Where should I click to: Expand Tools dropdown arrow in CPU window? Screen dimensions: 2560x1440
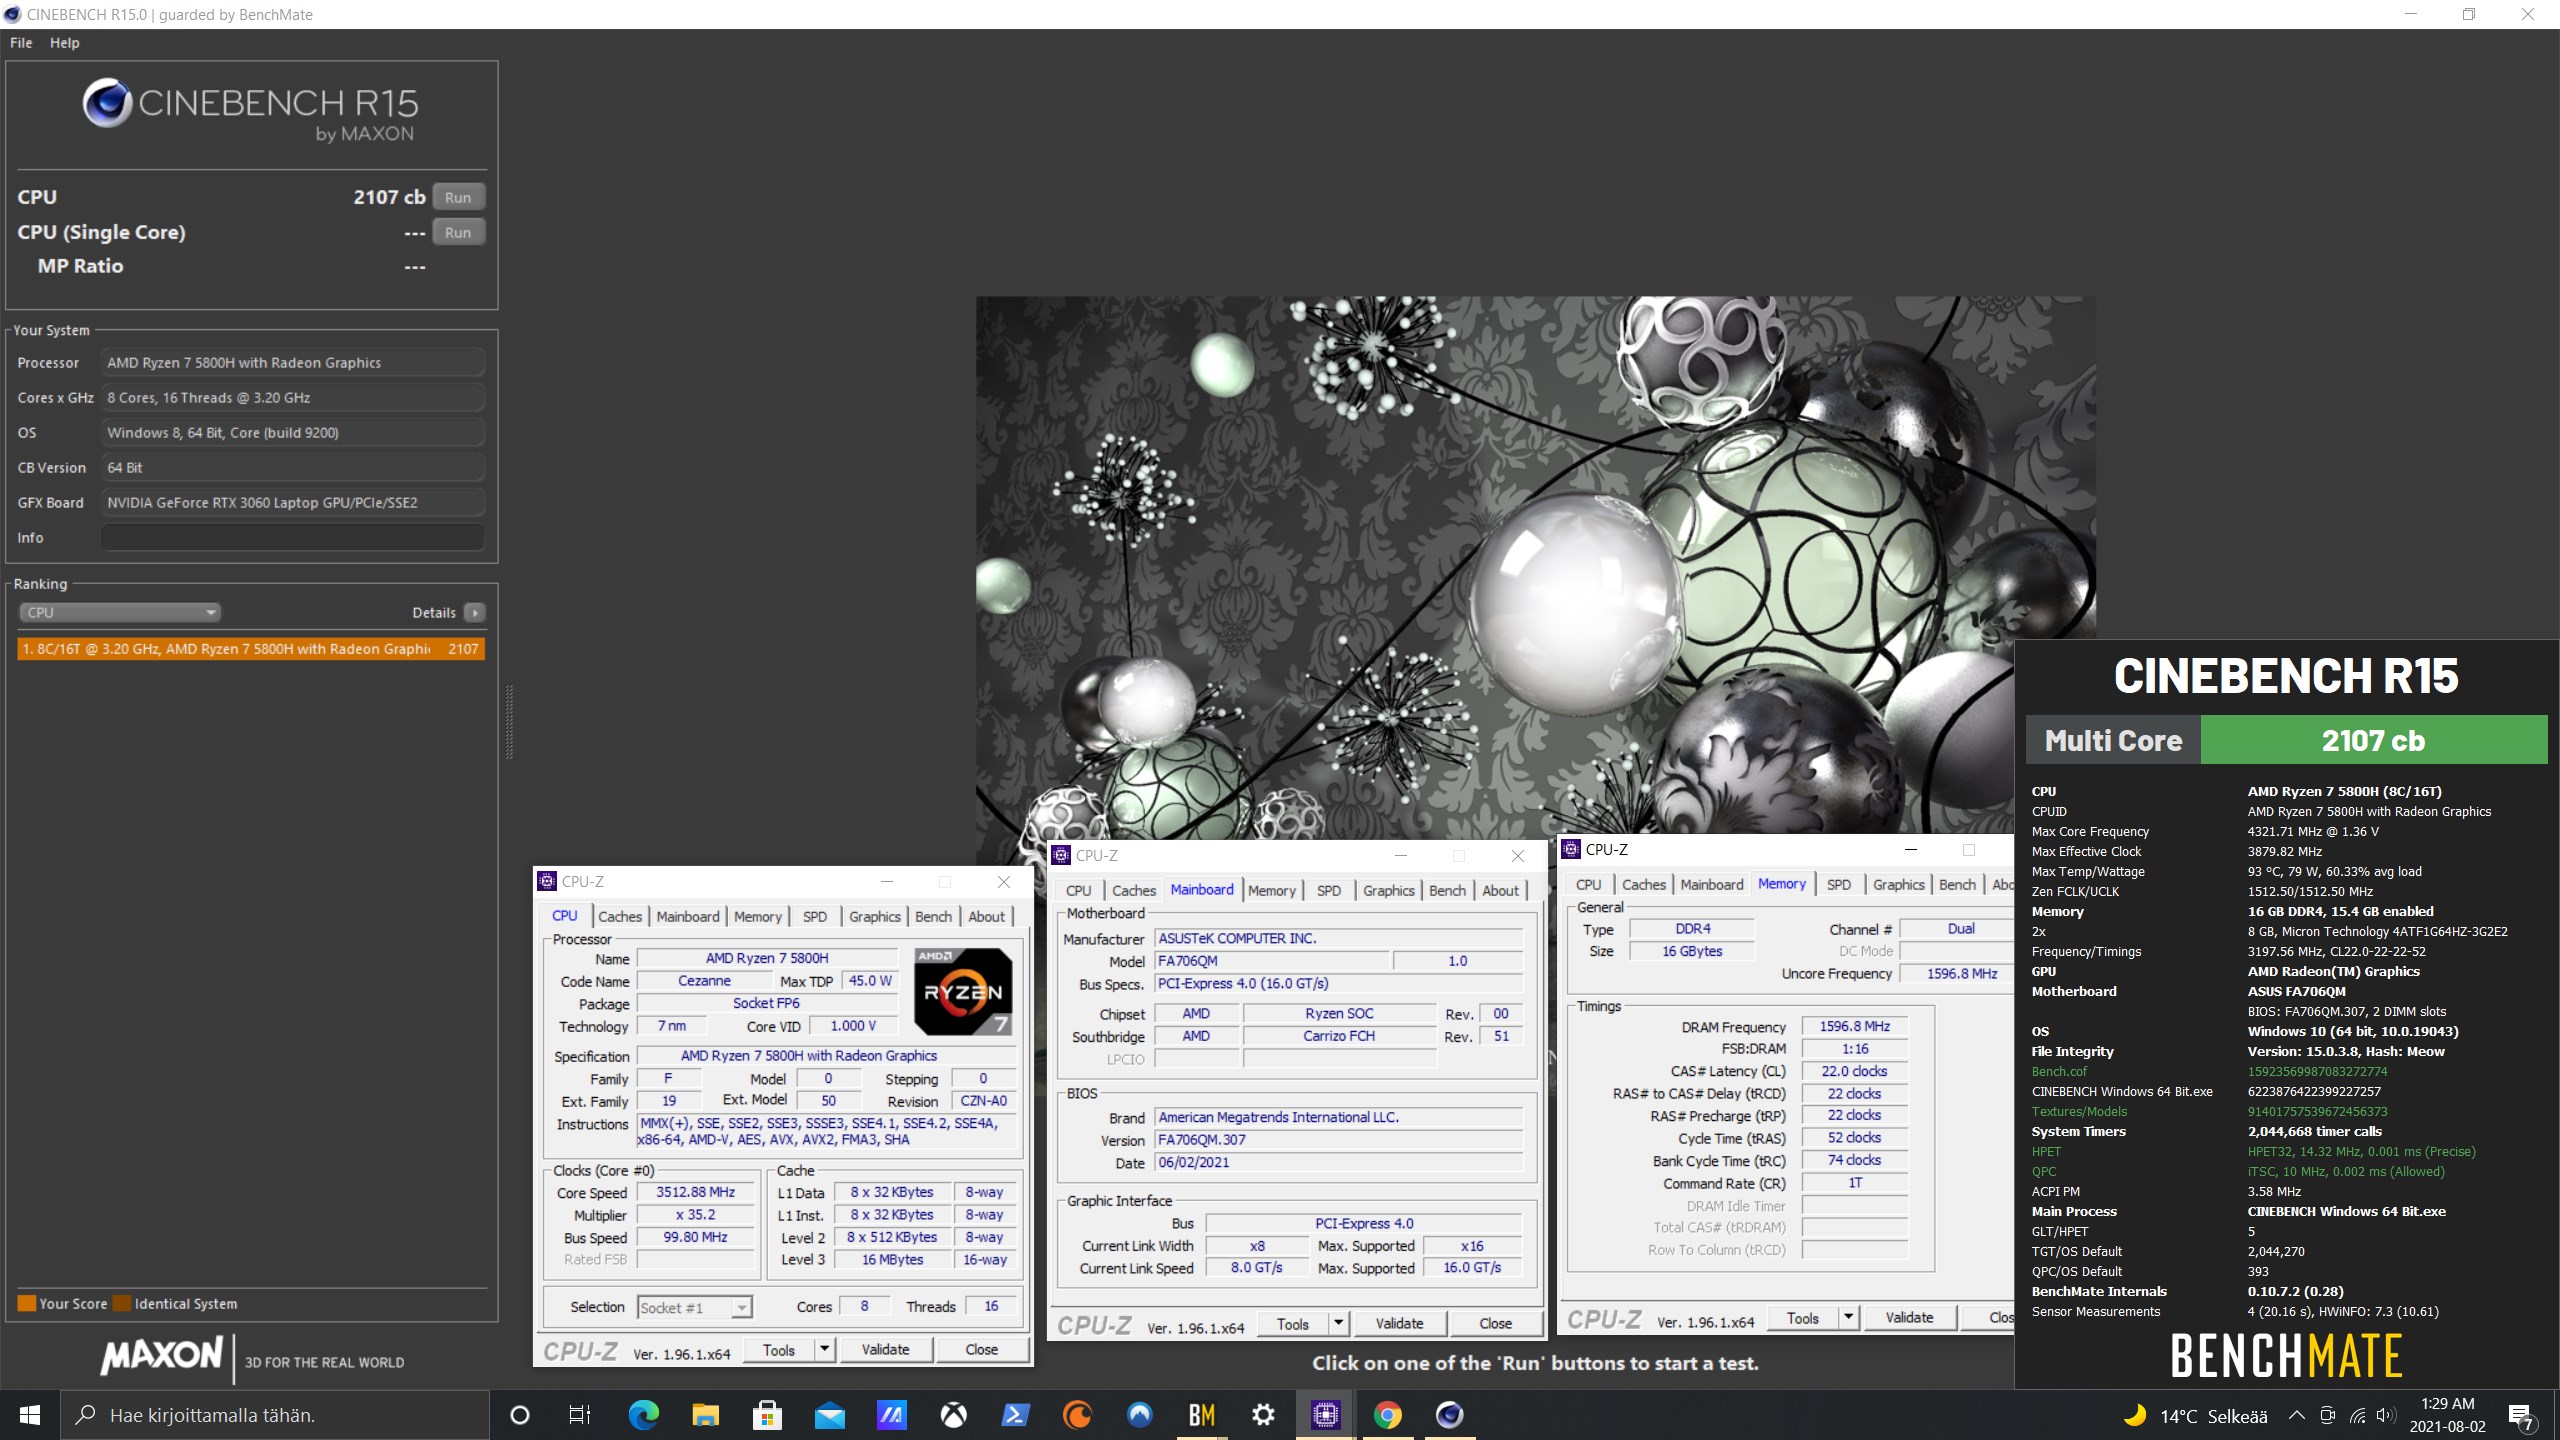(824, 1350)
